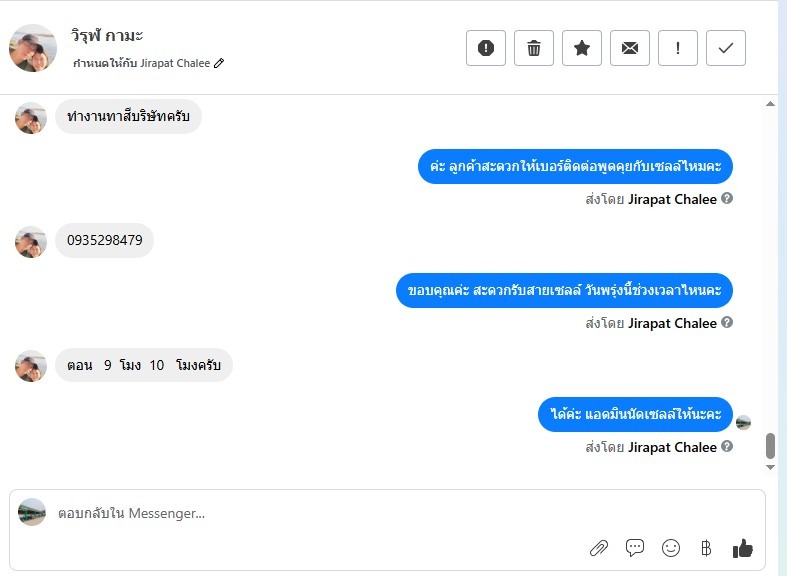The image size is (787, 576).
Task: Open วิรุฬ กามะ profile picture in header
Action: coord(33,48)
